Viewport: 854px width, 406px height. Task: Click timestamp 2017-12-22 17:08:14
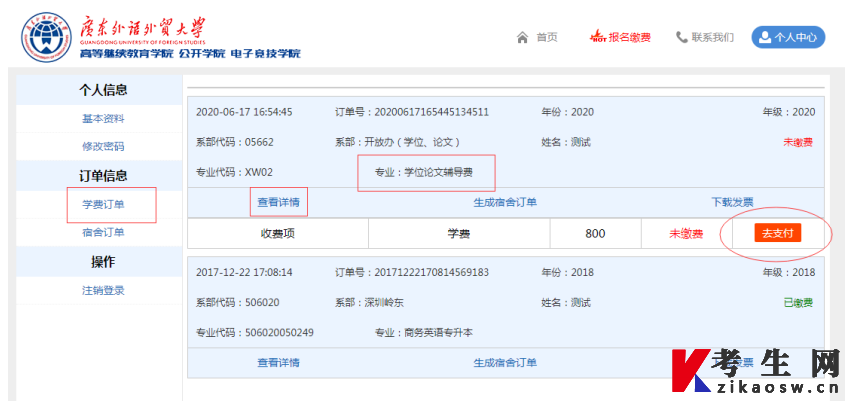[244, 272]
